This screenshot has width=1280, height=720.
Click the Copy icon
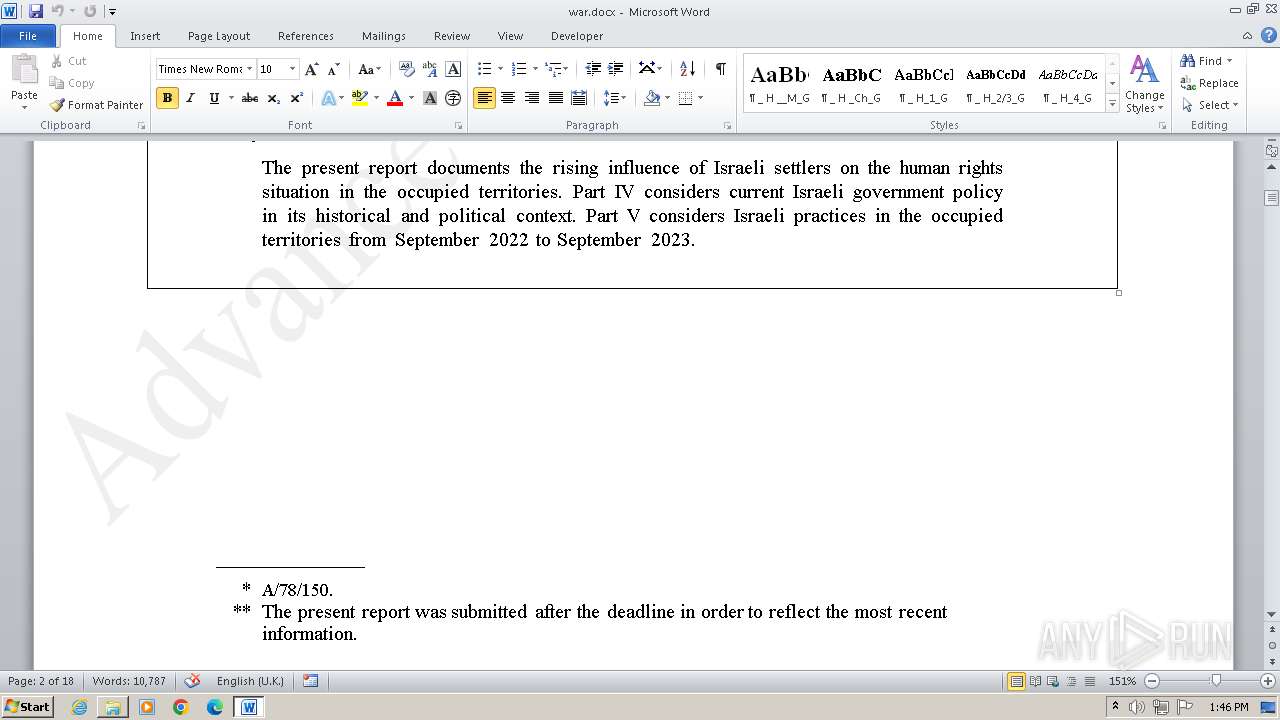[x=57, y=83]
